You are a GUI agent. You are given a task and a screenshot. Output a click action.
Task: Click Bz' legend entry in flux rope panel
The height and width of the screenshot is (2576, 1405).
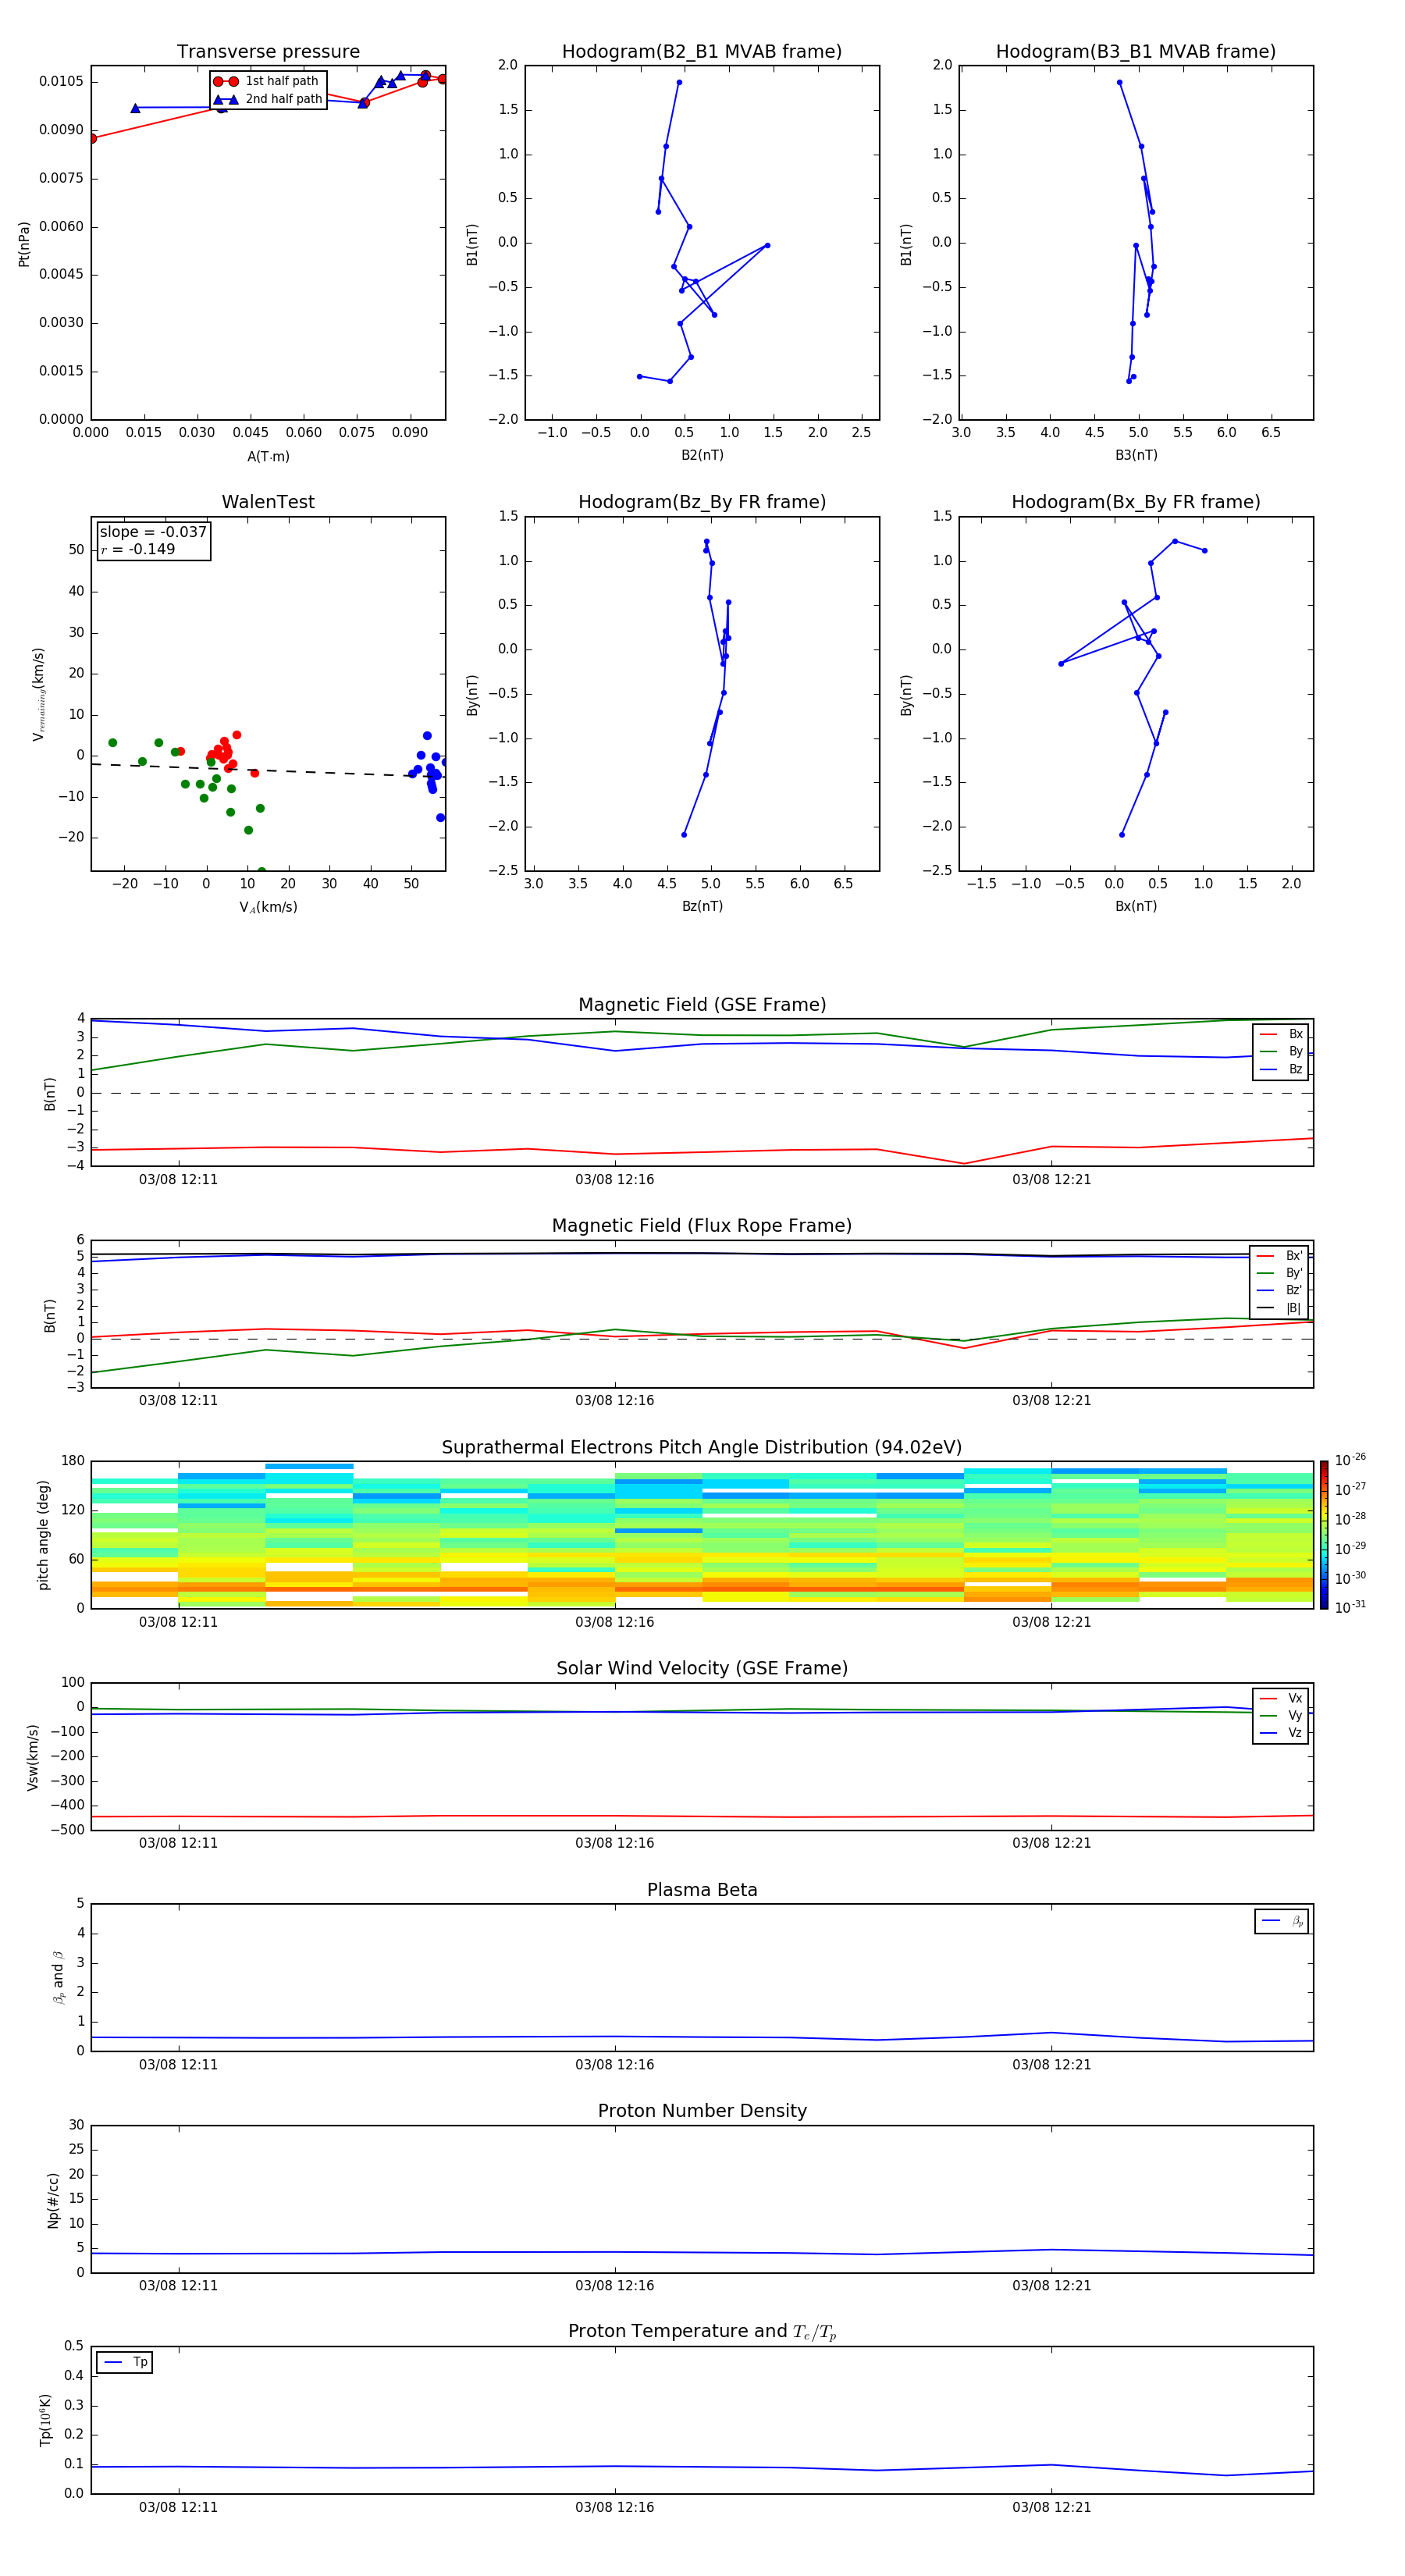(1280, 1291)
